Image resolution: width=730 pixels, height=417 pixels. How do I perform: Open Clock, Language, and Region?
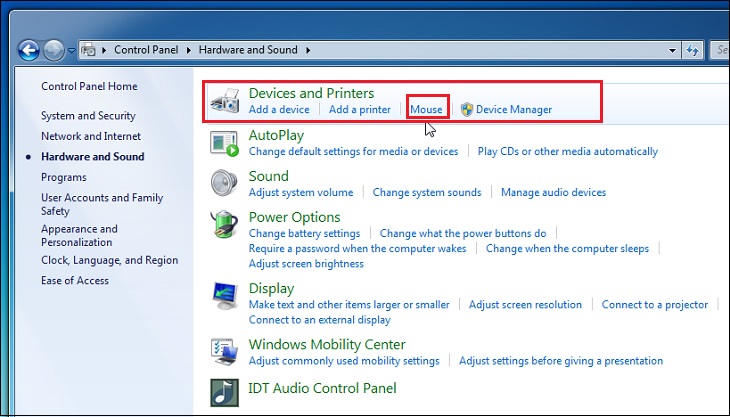pyautogui.click(x=109, y=260)
